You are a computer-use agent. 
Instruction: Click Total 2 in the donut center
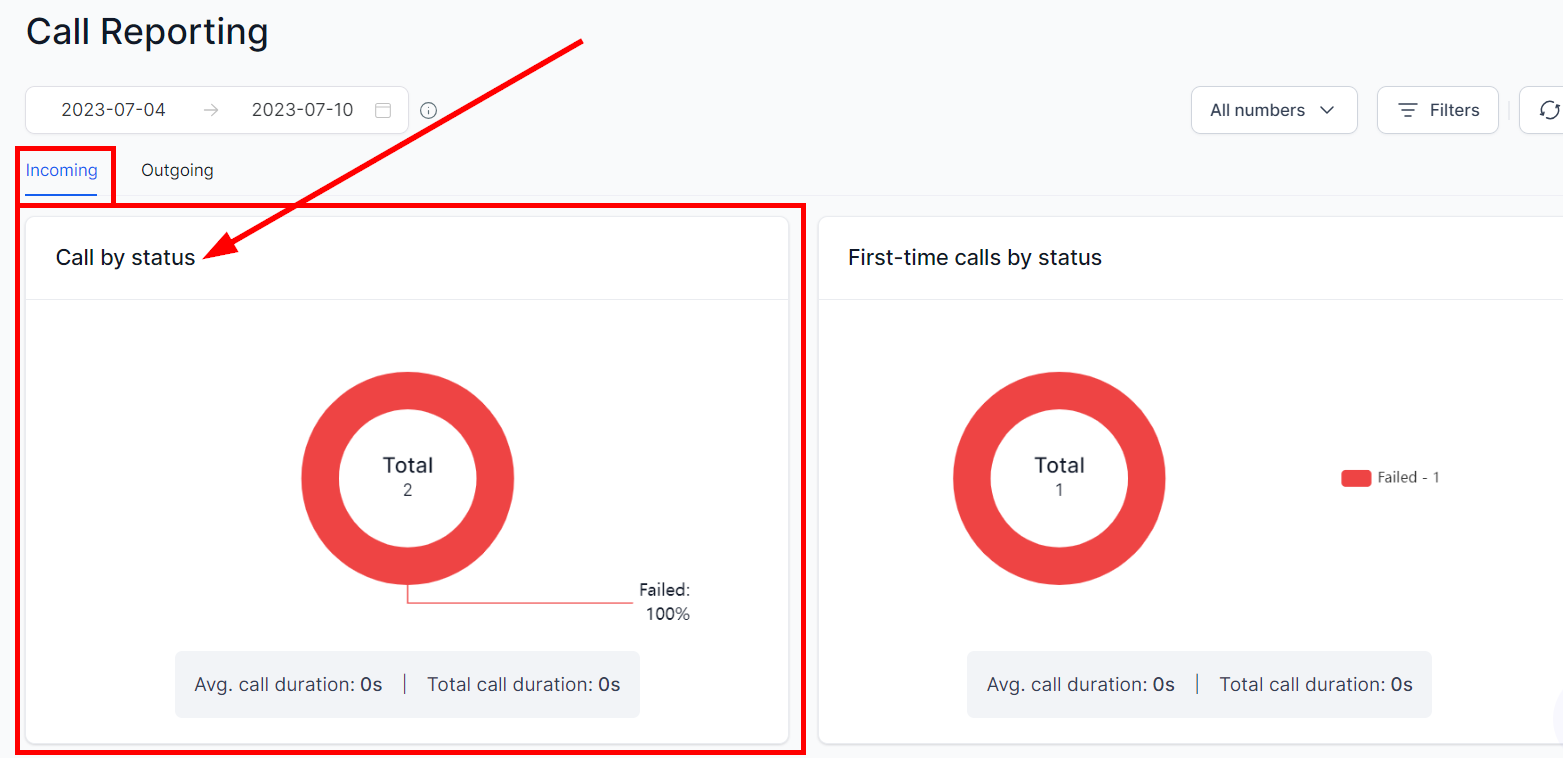pyautogui.click(x=408, y=477)
